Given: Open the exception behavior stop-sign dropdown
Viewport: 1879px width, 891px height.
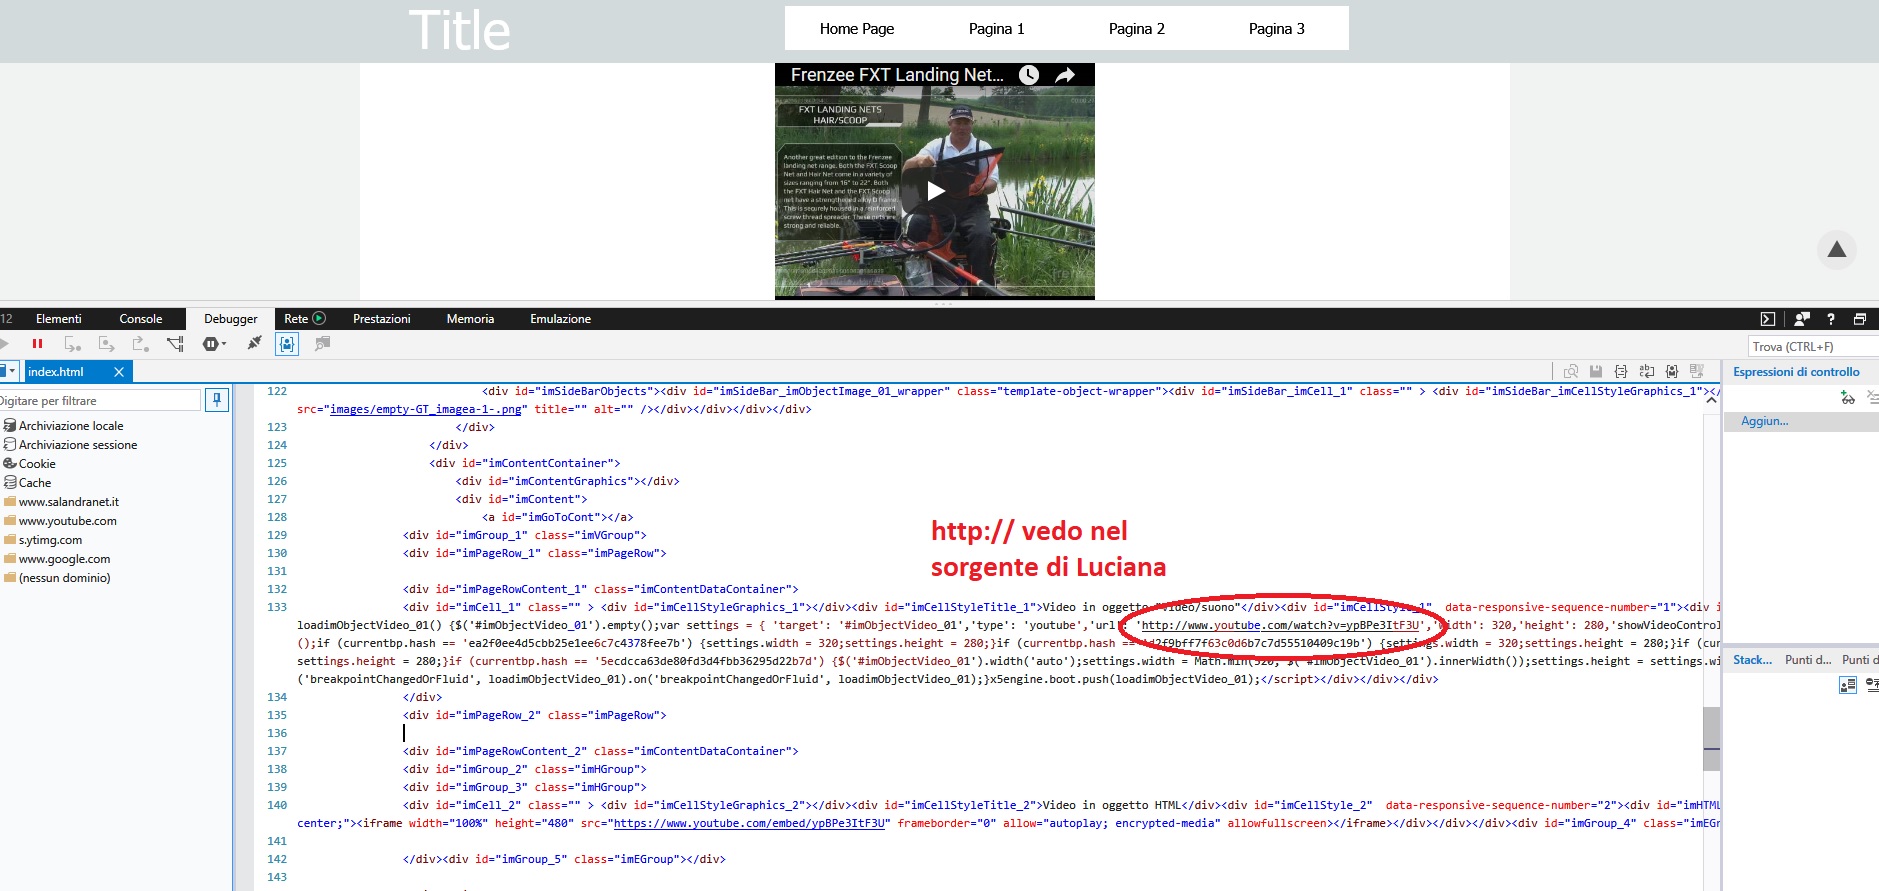Looking at the screenshot, I should click(x=214, y=344).
